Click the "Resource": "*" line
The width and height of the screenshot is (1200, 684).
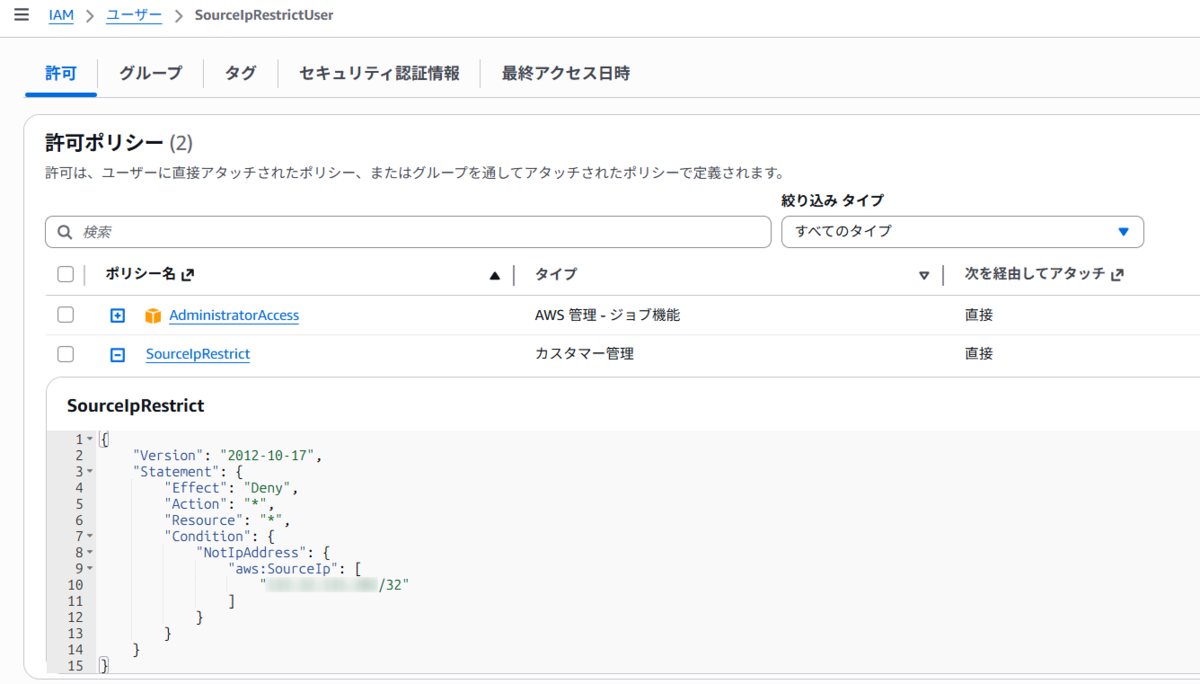pos(228,520)
